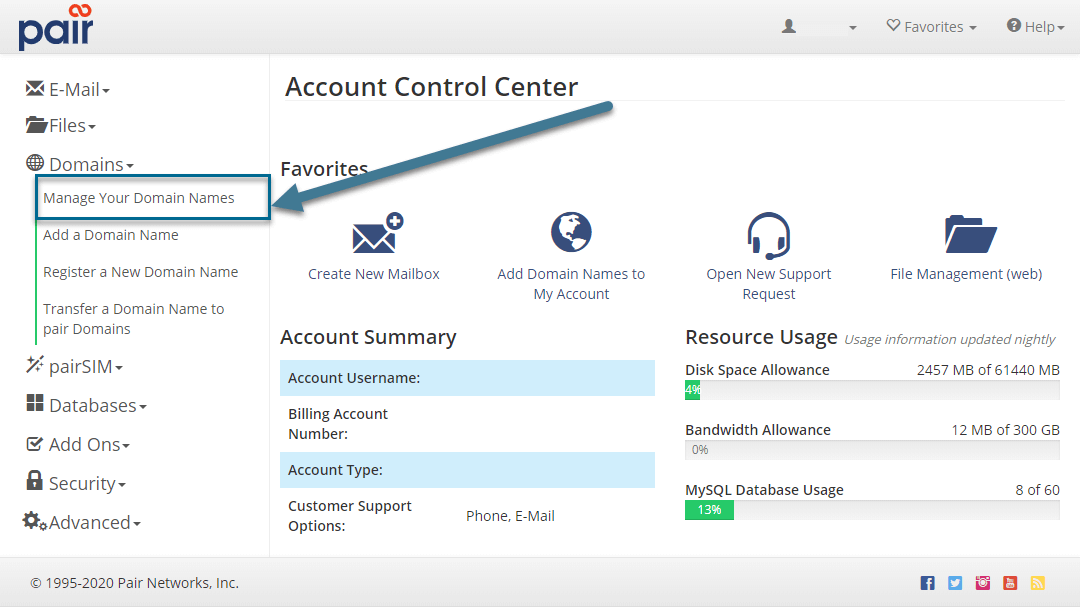Click the Add Ons checkbox-pencil icon
Screen dimensions: 1080x607
click(x=34, y=444)
